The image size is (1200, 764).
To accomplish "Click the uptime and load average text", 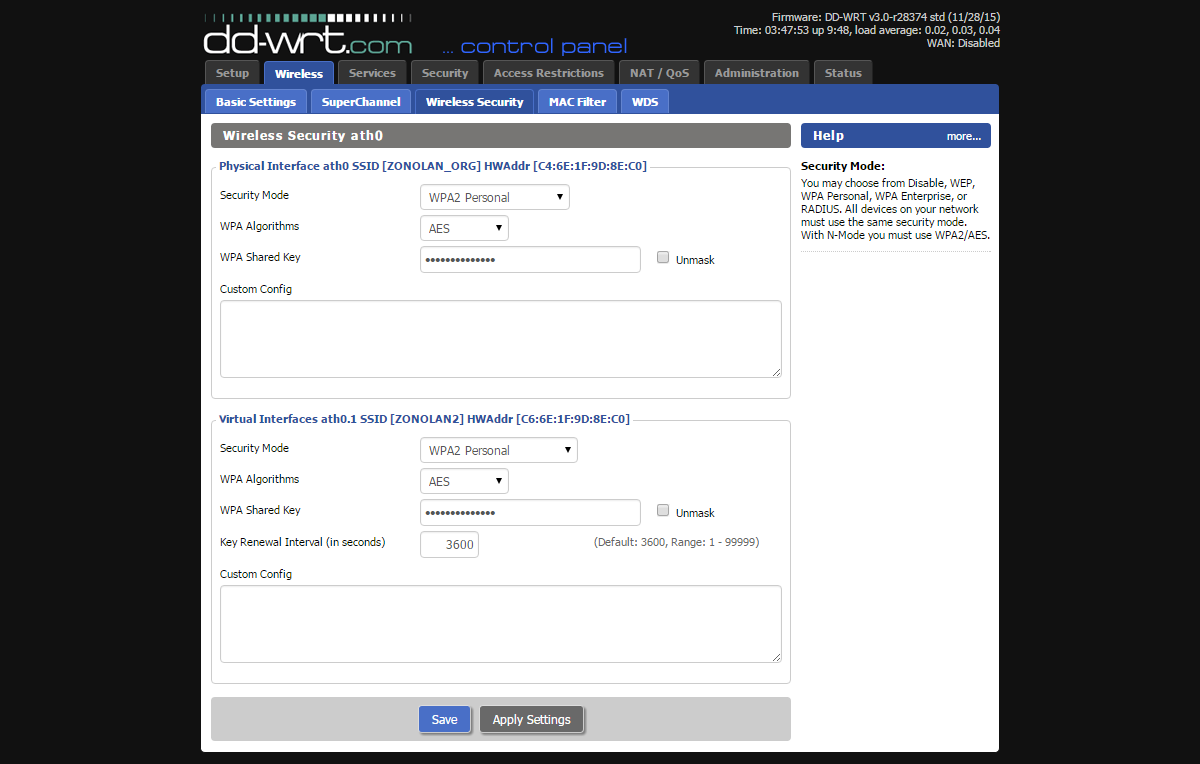I will pyautogui.click(x=867, y=30).
